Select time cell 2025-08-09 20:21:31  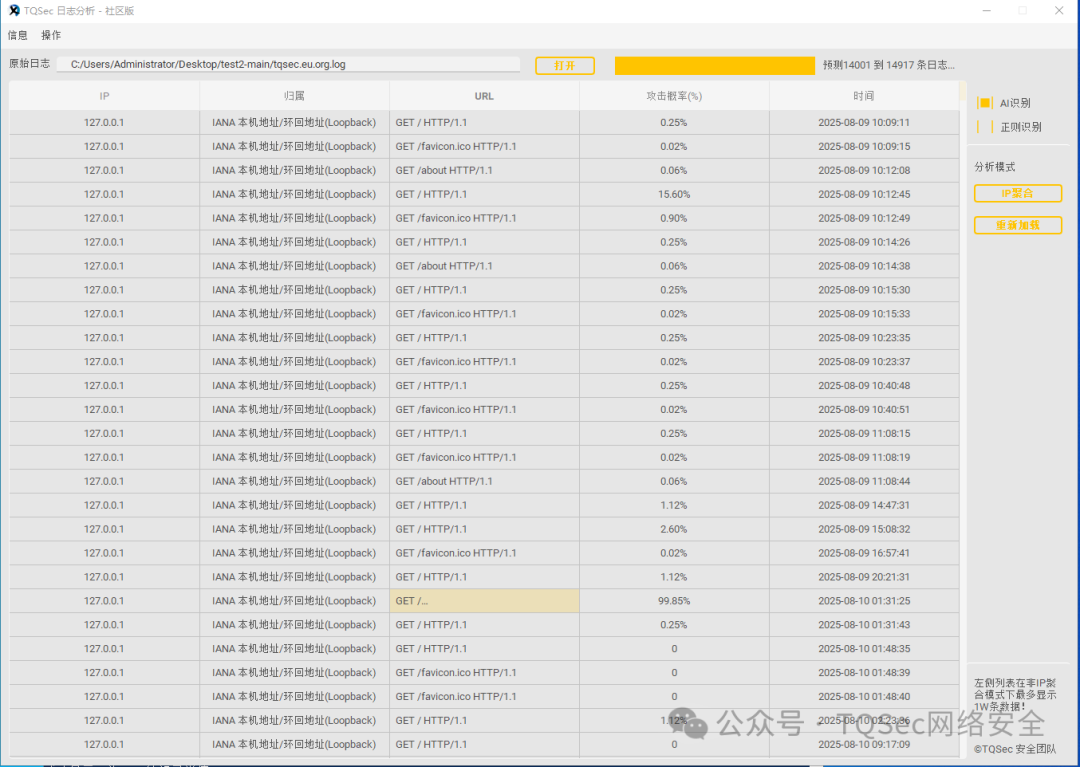tap(864, 577)
